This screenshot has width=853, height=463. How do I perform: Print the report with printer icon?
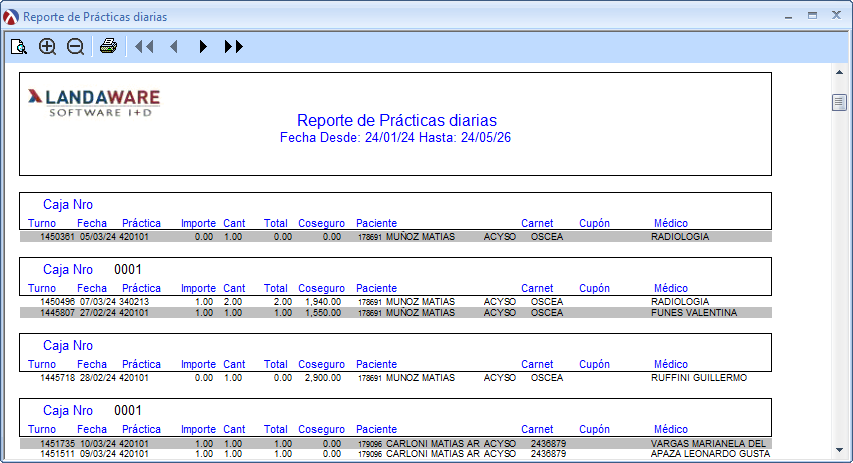(x=108, y=46)
